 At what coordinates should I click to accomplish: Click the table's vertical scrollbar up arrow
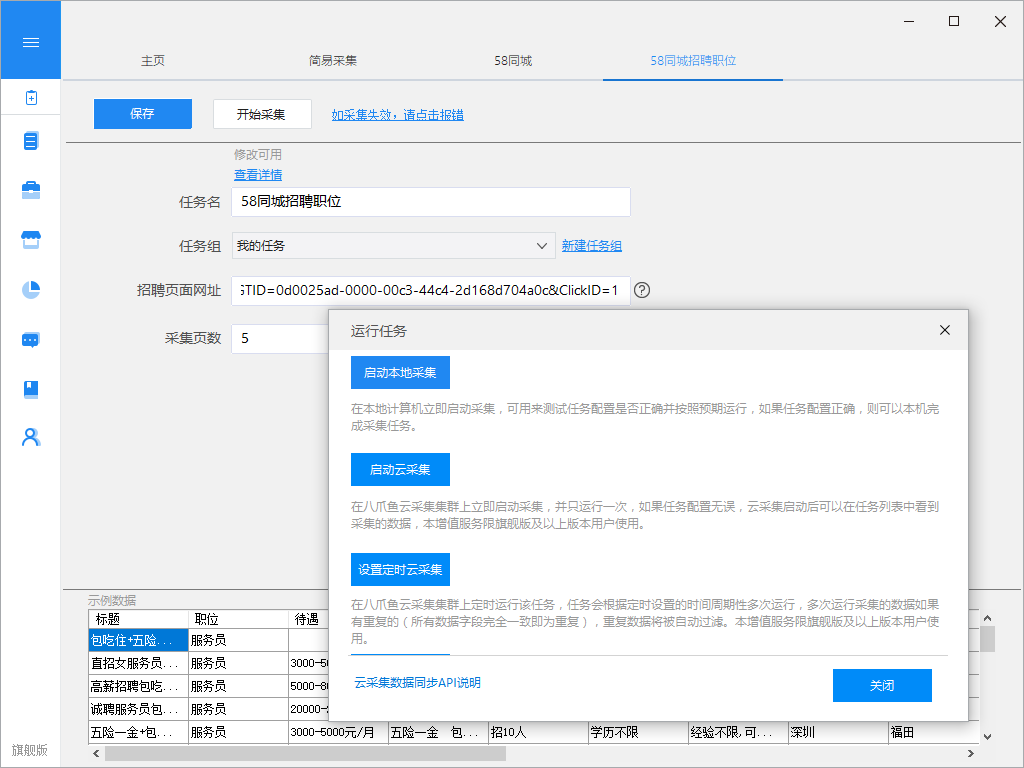pyautogui.click(x=987, y=618)
